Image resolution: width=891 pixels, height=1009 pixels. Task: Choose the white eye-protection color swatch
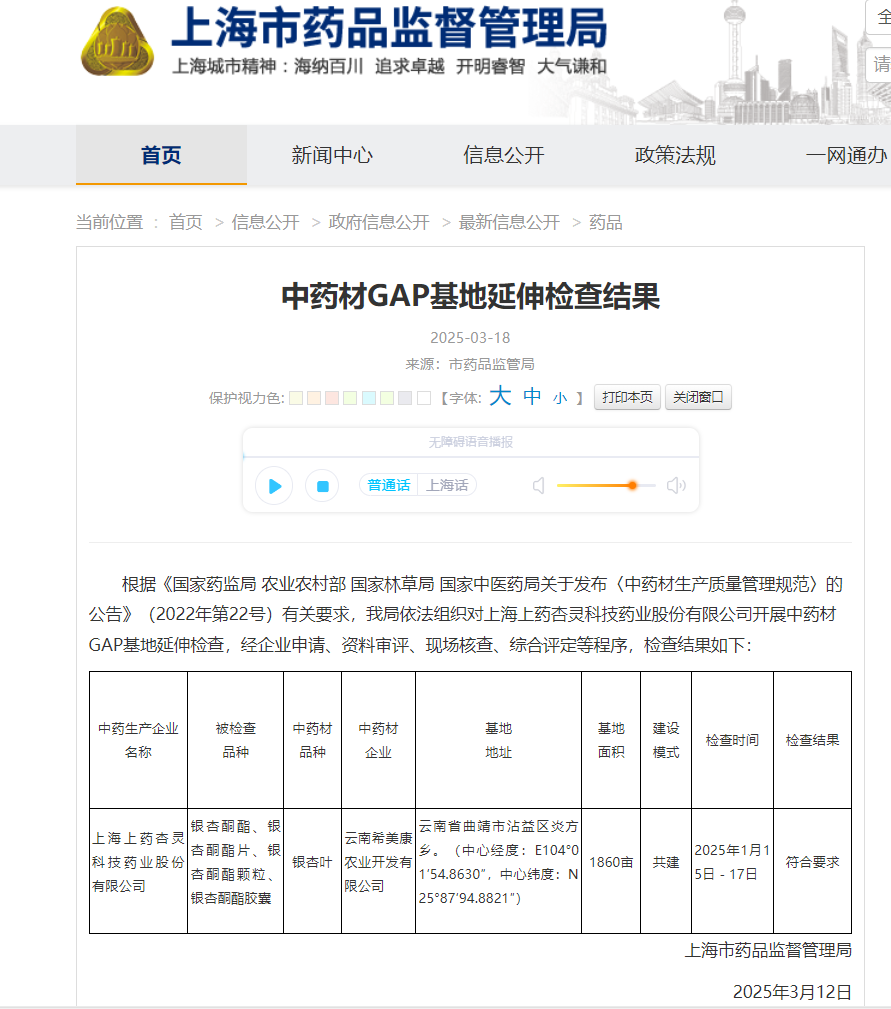[x=423, y=398]
